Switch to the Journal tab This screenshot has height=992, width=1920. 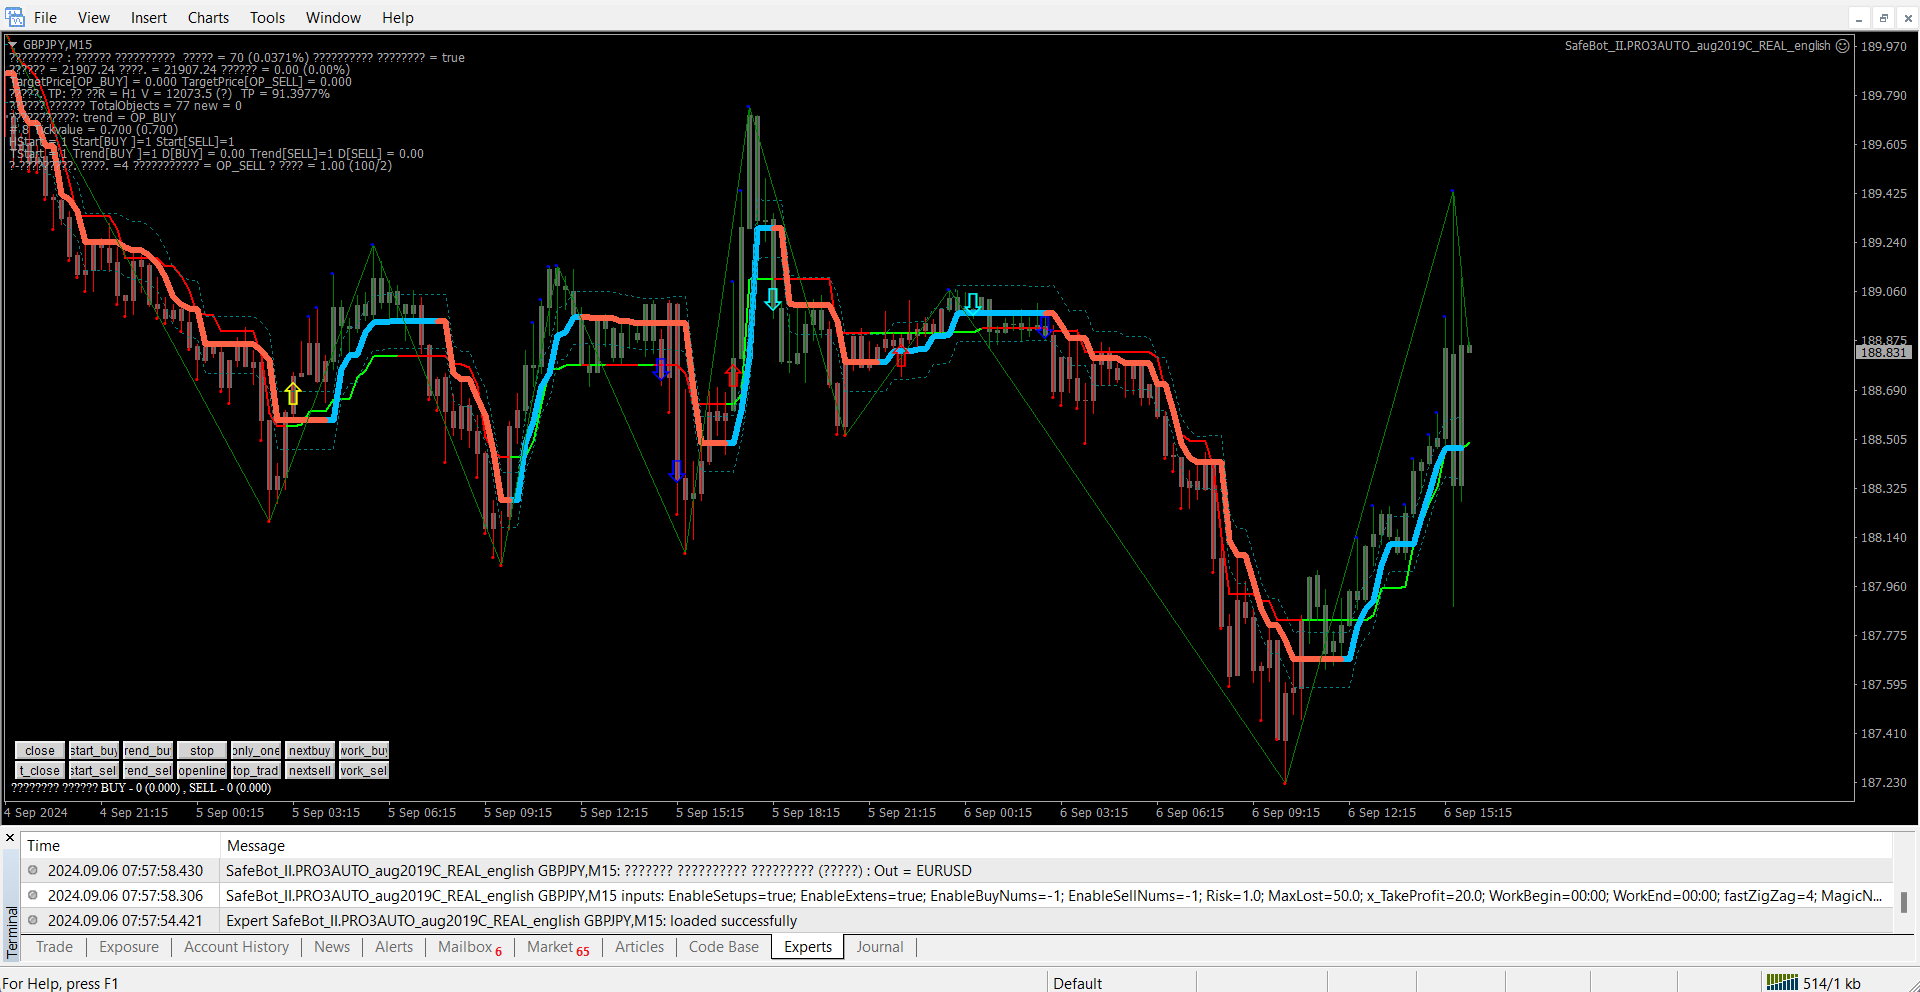tap(879, 947)
